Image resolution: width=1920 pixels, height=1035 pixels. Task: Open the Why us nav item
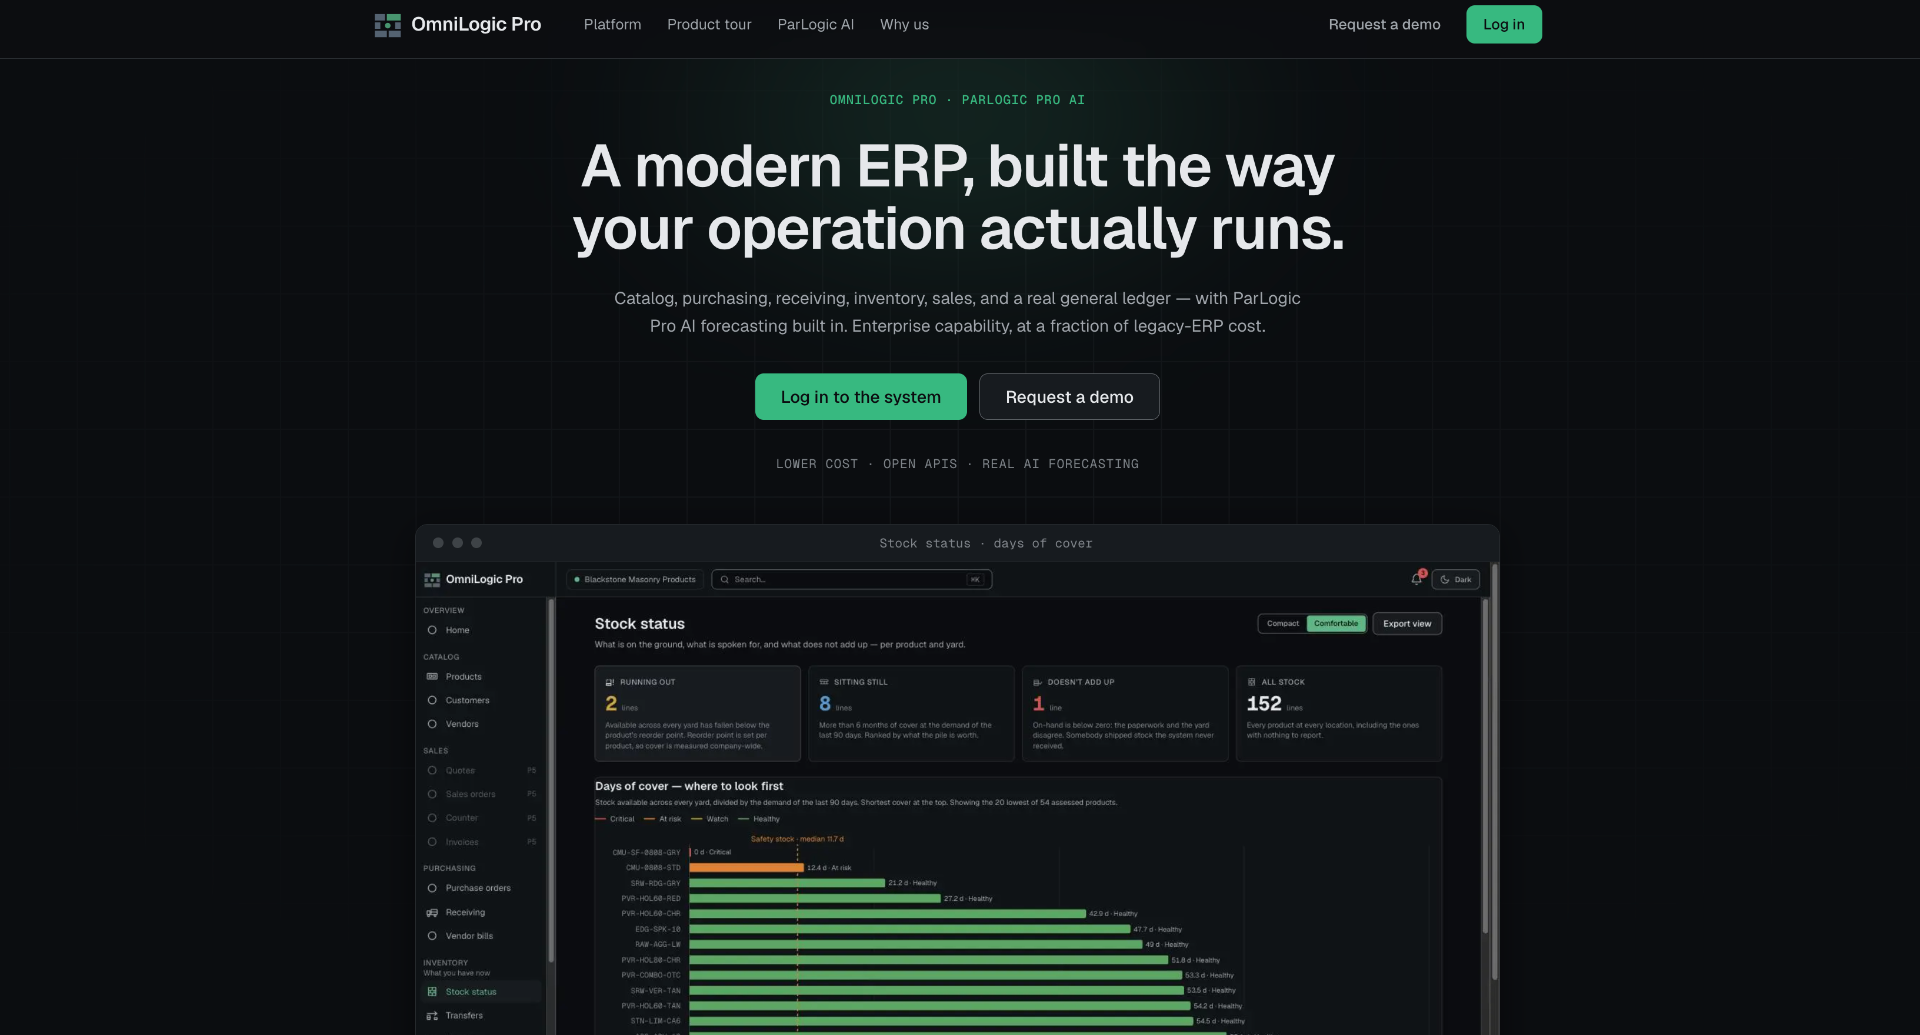point(905,25)
